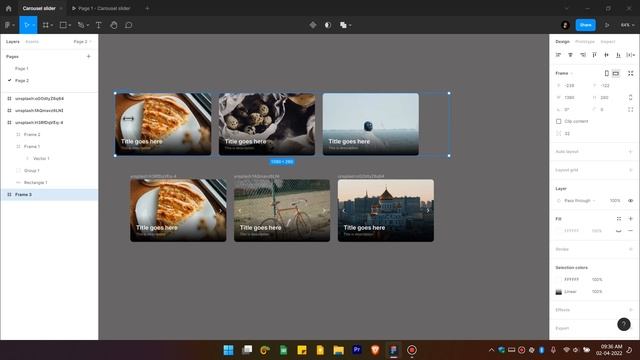Click the pie slice card in selected frame
The image size is (640, 360).
pyautogui.click(x=163, y=124)
